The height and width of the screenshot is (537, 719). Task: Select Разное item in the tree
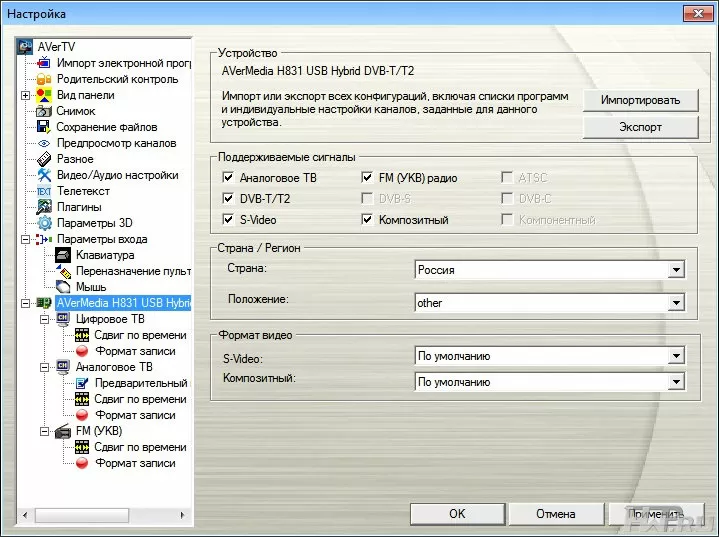(x=75, y=159)
